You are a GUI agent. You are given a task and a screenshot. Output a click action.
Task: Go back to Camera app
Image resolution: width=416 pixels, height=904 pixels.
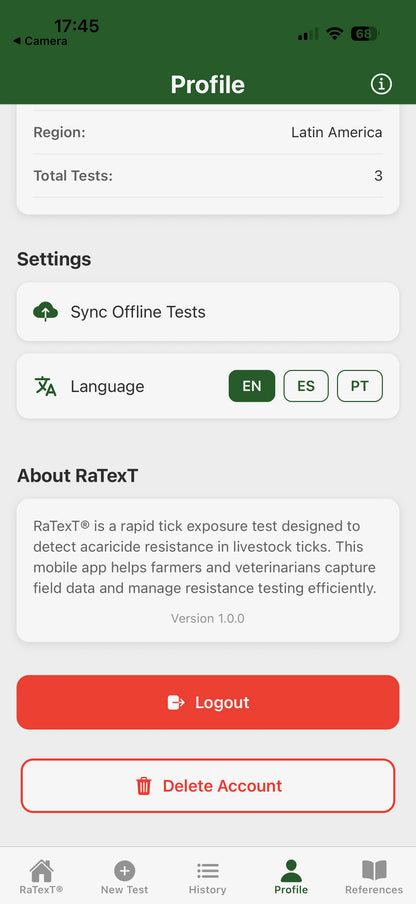[x=40, y=41]
